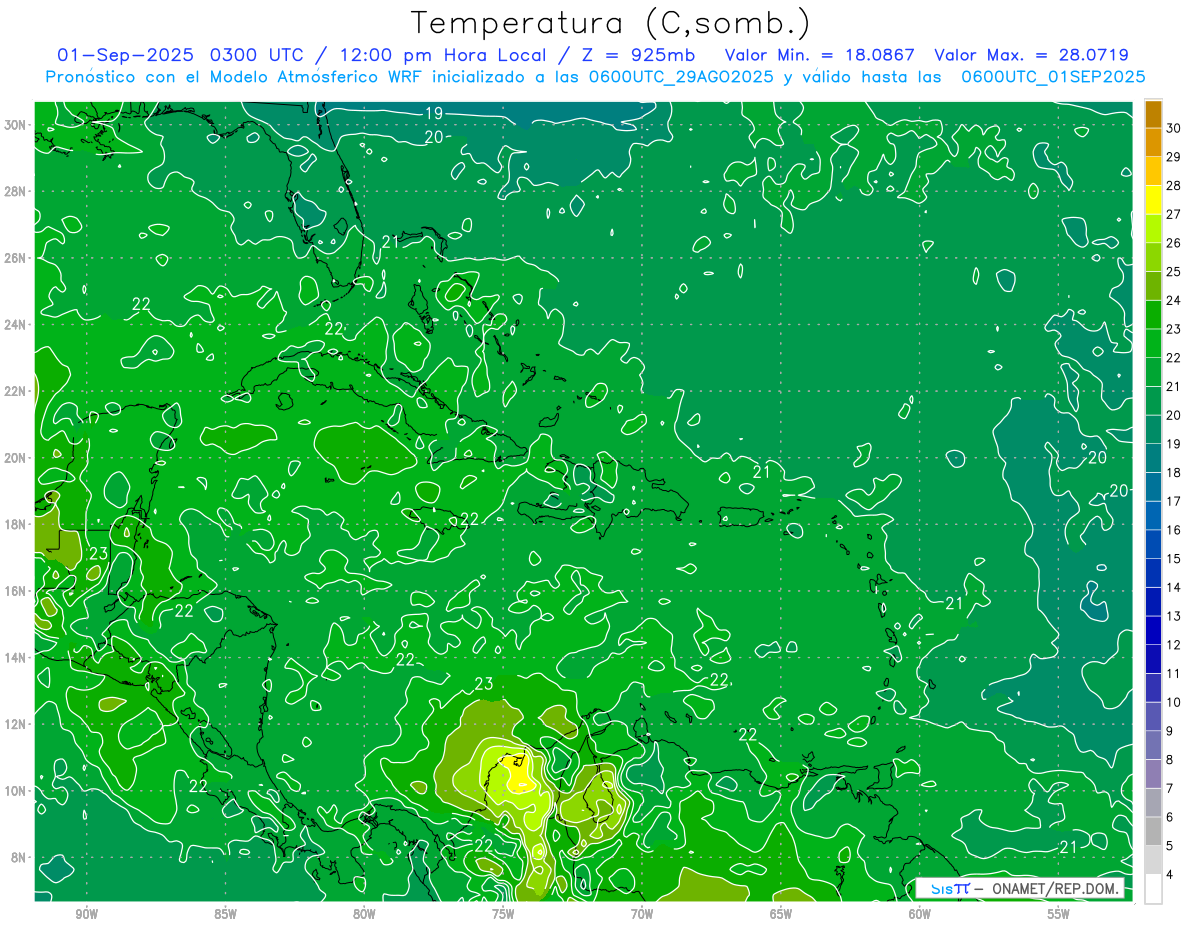This screenshot has width=1200, height=927.
Task: Click the '75W' longitude axis label
Action: 503,914
